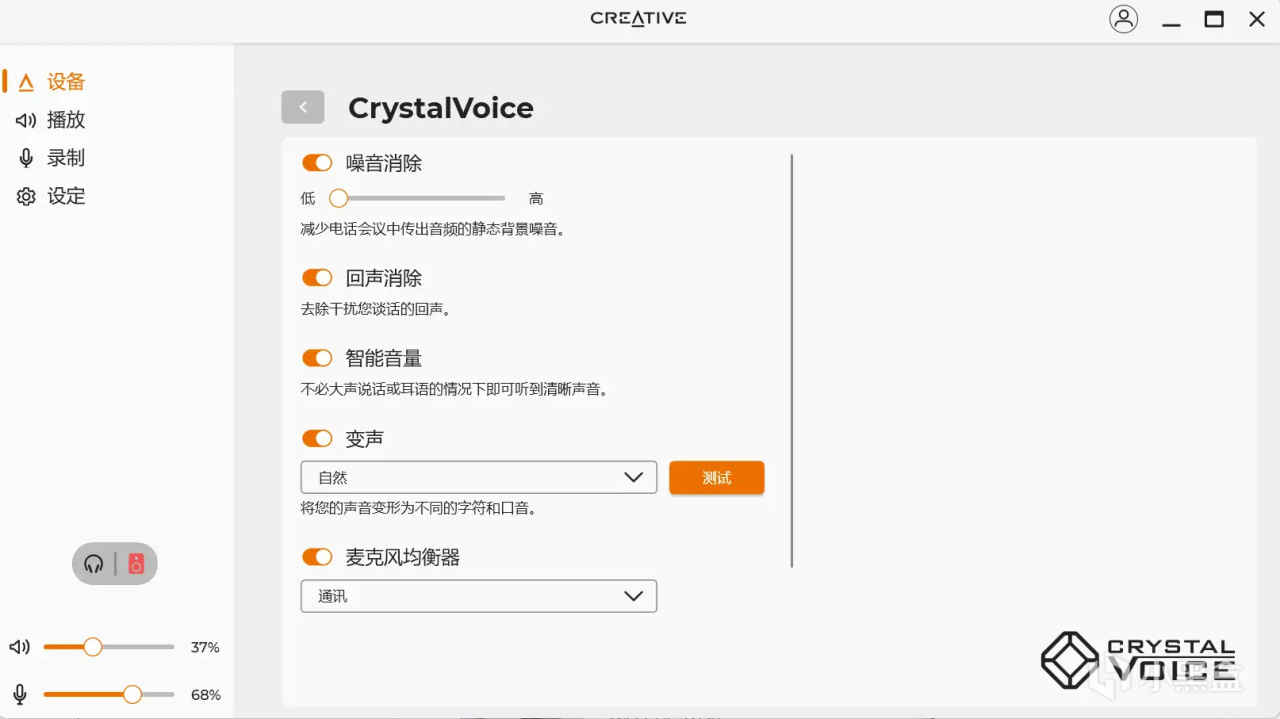This screenshot has height=719, width=1280.
Task: Mute the microphone icon at bottom left
Action: tap(19, 694)
